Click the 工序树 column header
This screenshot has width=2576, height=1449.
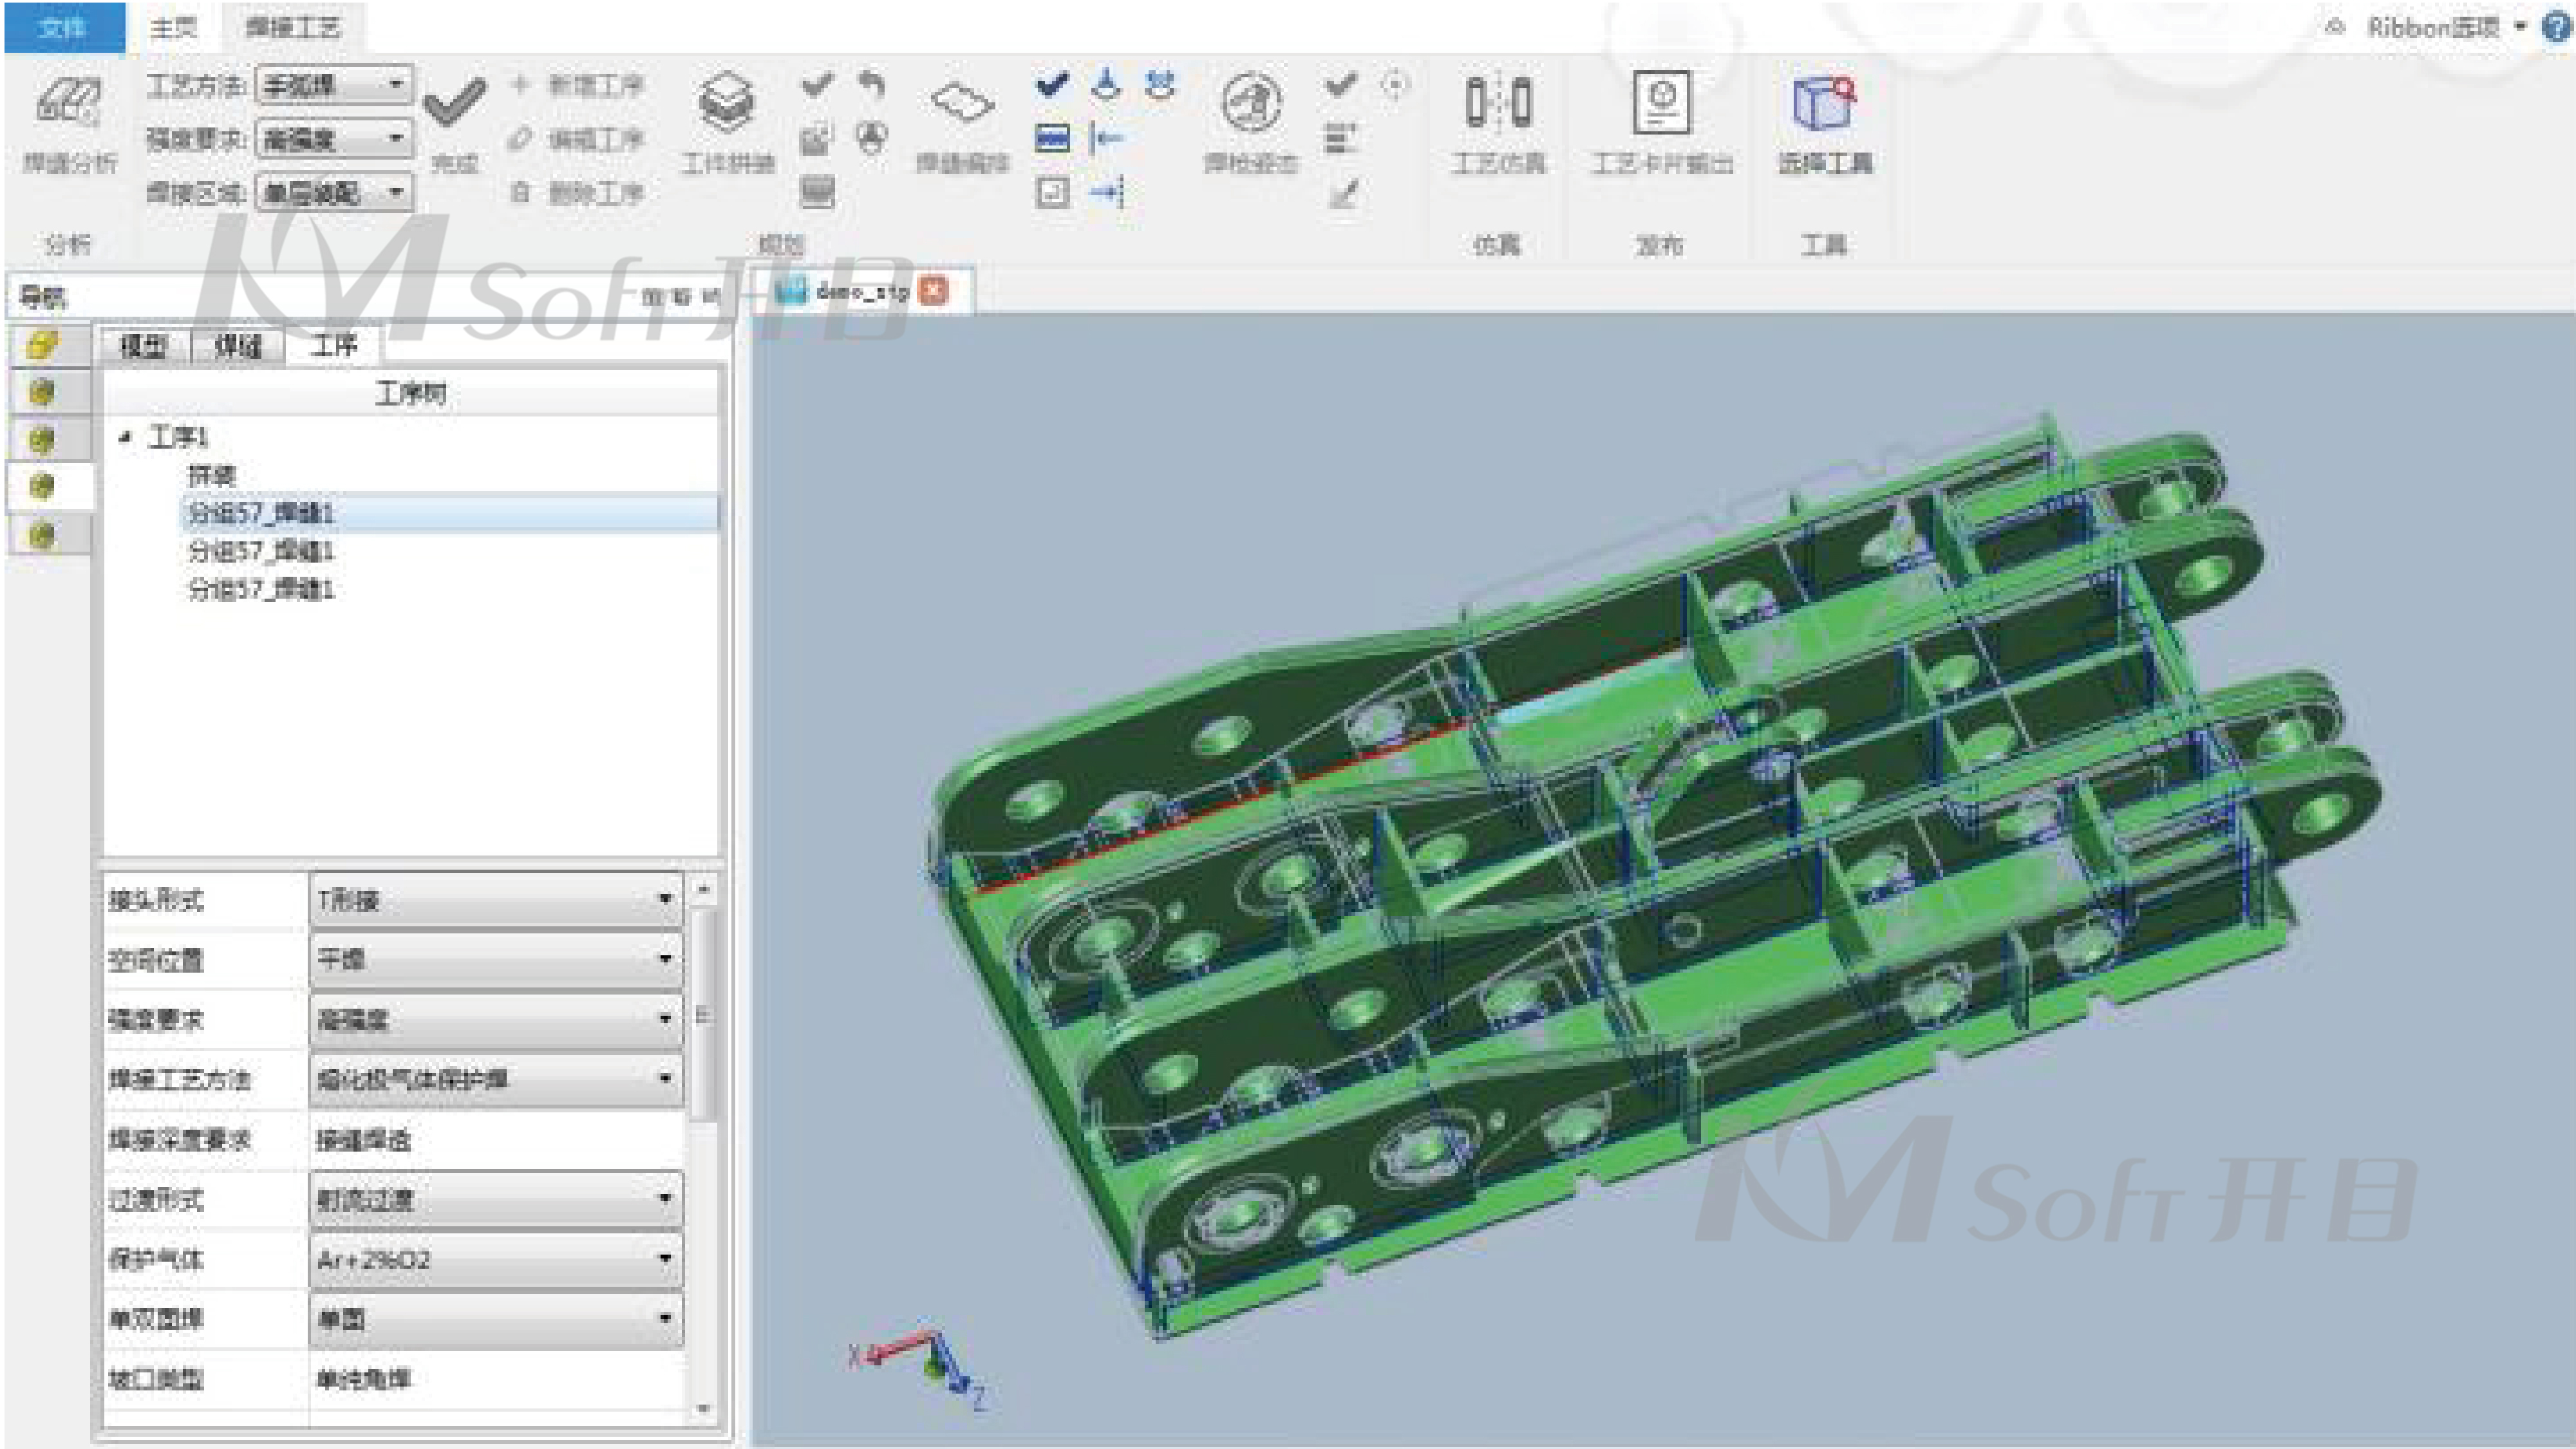[411, 393]
